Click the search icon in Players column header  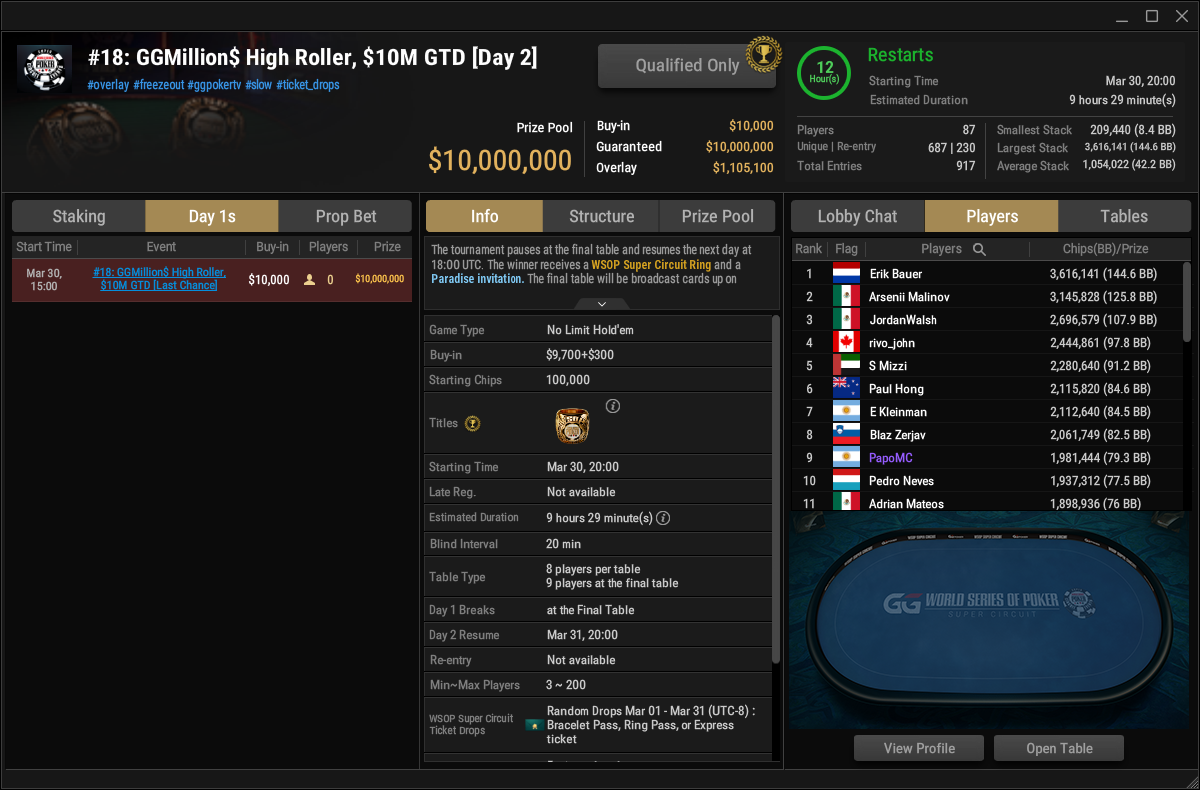click(x=980, y=249)
